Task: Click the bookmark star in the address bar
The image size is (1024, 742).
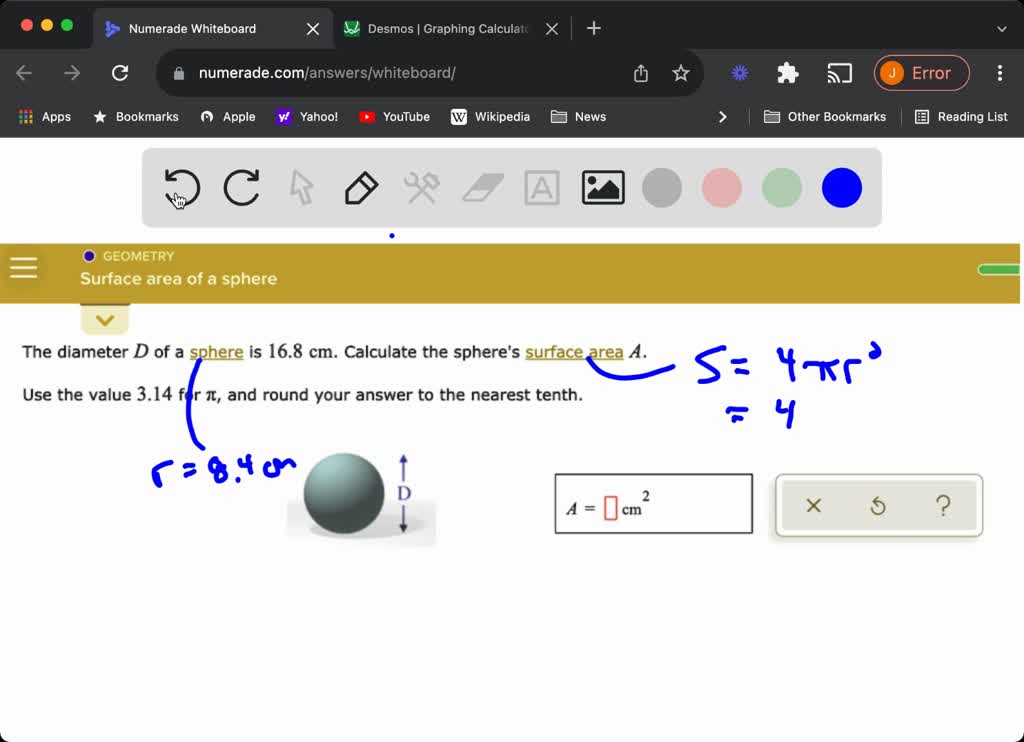Action: 681,73
